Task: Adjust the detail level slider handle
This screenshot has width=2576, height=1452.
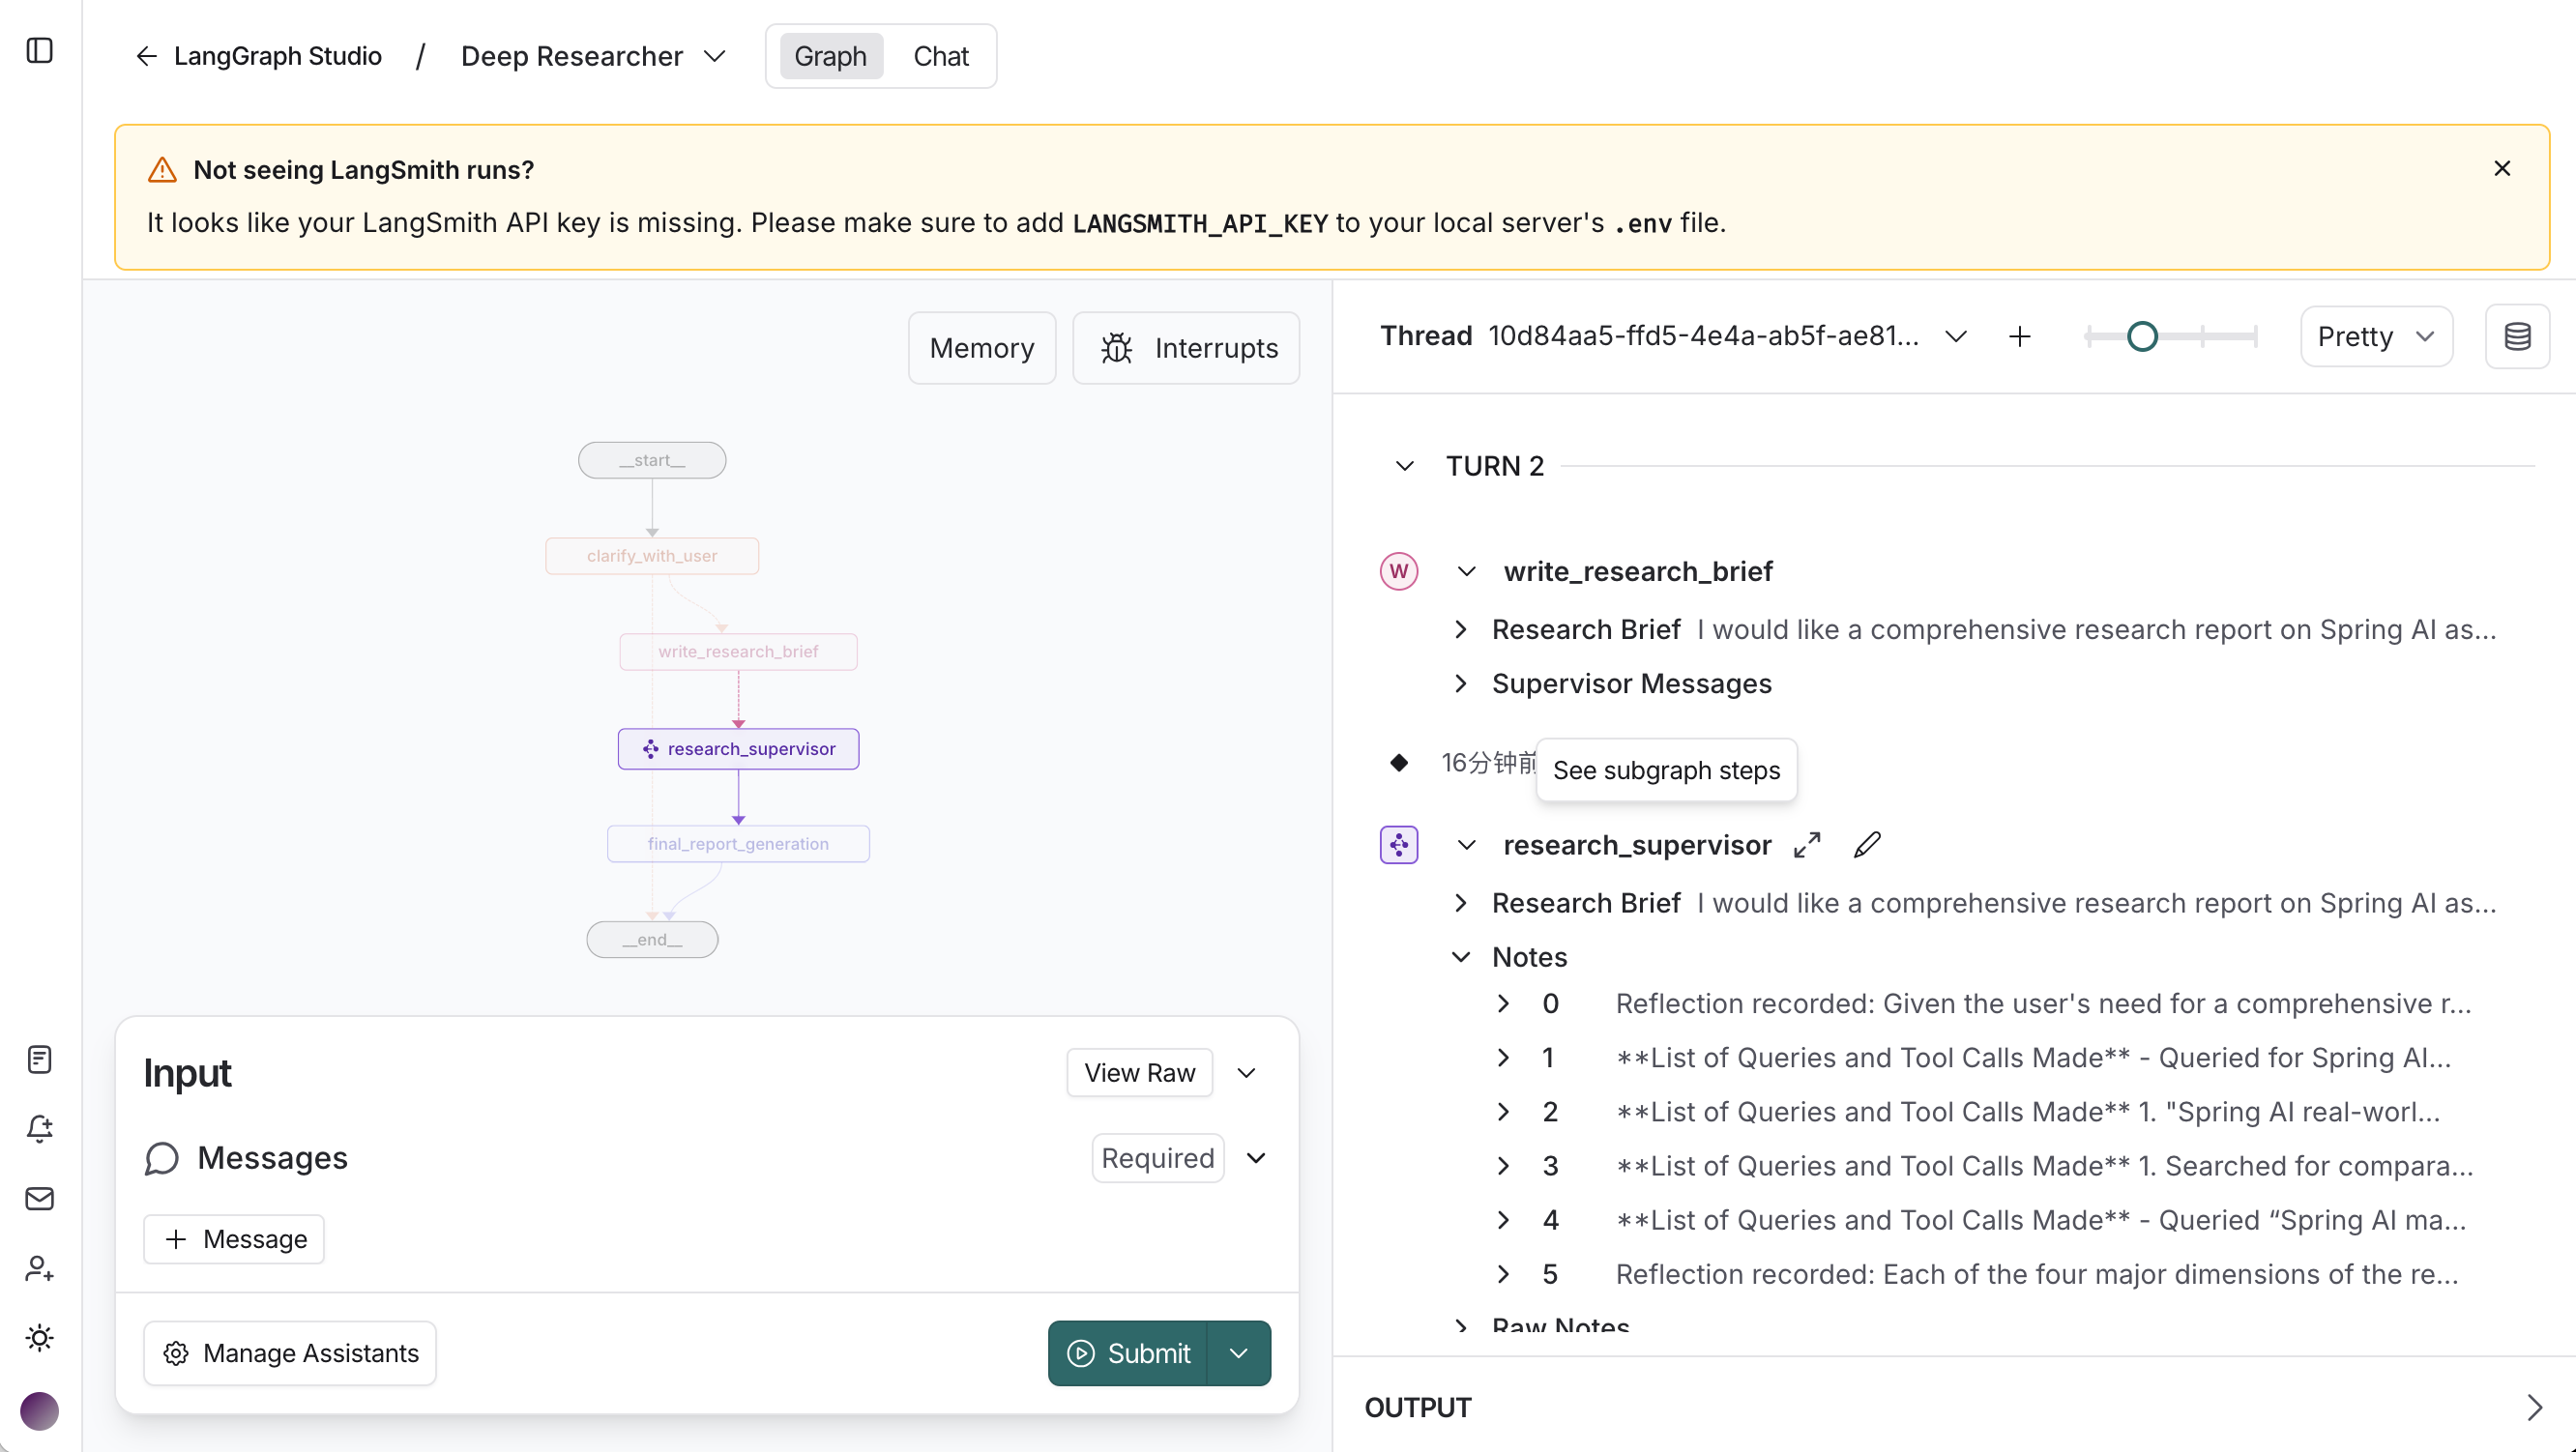Action: pos(2142,336)
